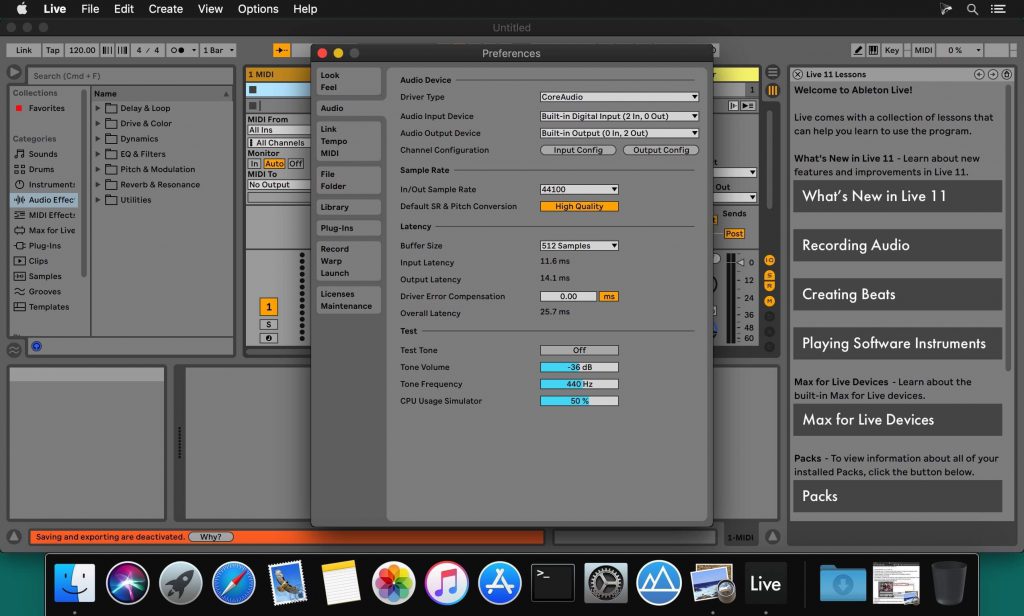Click the metronome icon in the toolbar
The image size is (1024, 616).
coord(178,49)
